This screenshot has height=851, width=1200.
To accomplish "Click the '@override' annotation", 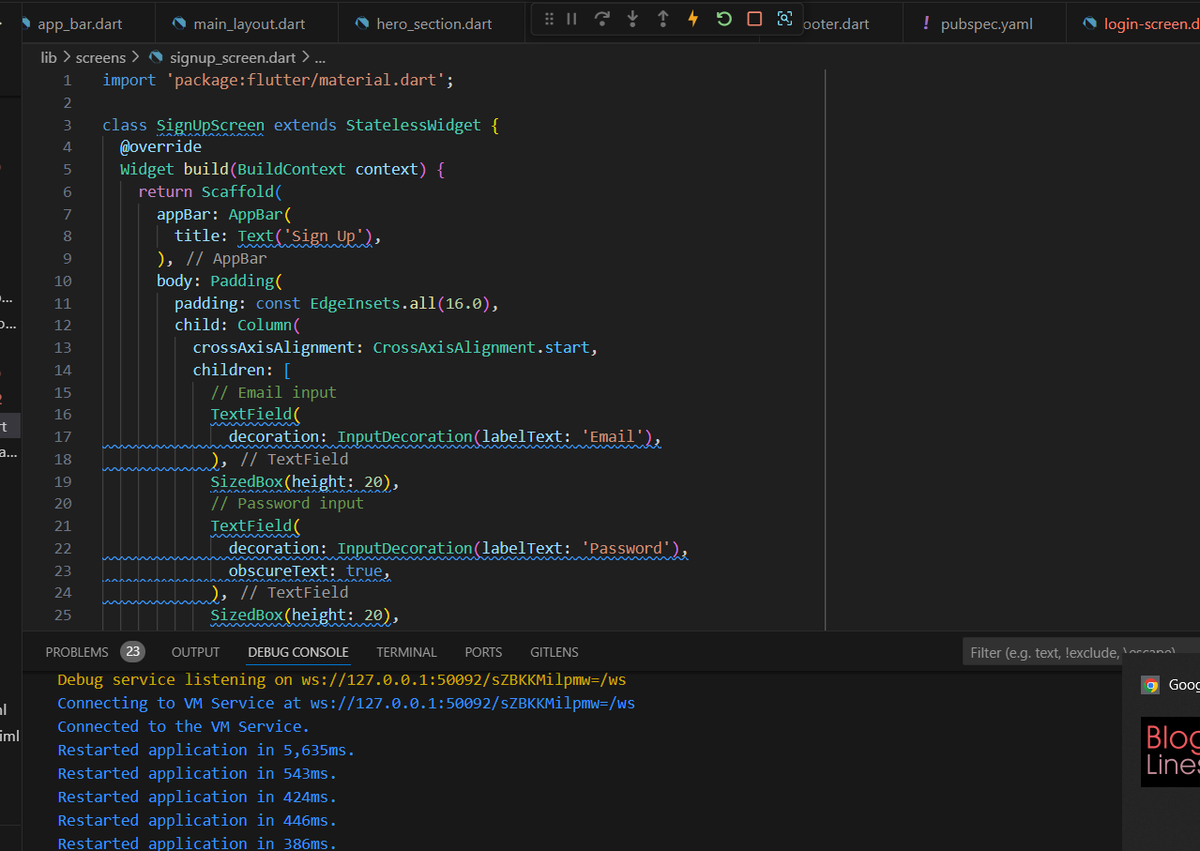I will (161, 147).
